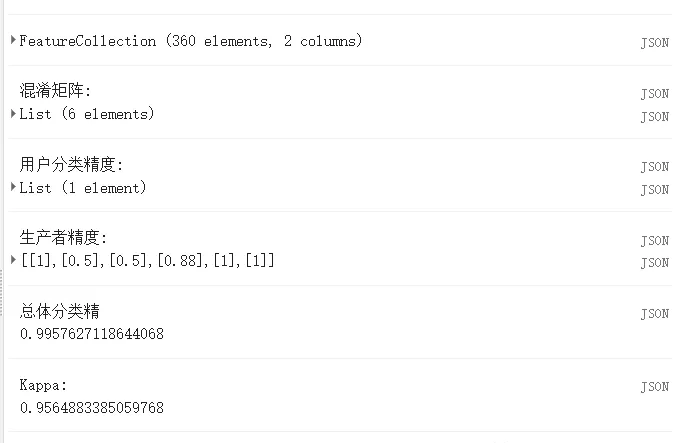
Task: Select the List (6 elements) text
Action: (x=87, y=114)
